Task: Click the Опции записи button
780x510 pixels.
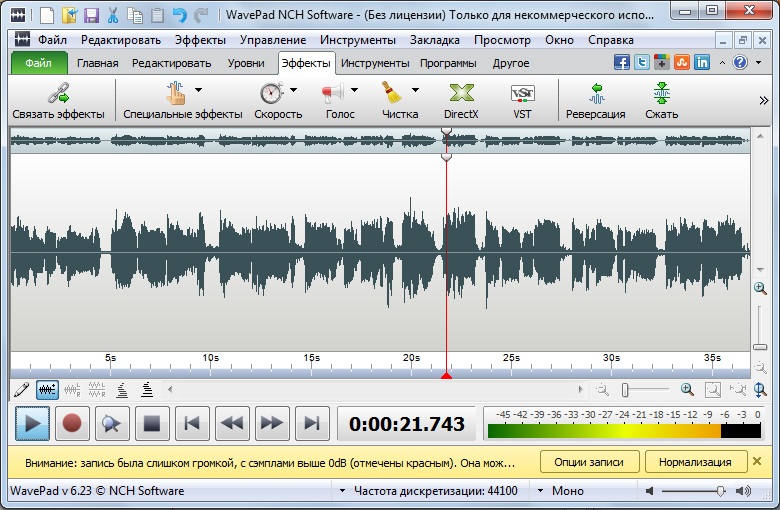Action: 589,462
